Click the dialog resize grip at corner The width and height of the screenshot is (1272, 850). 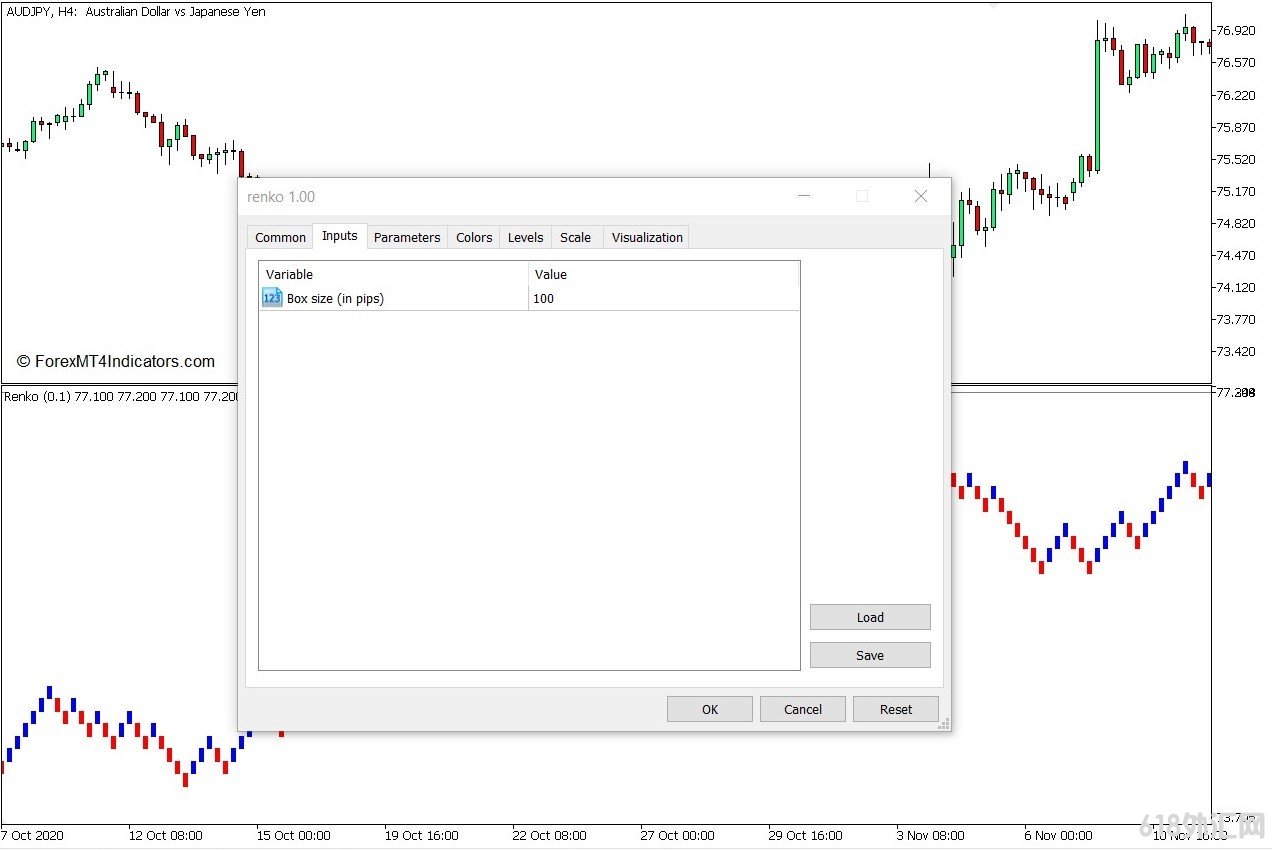[x=943, y=724]
